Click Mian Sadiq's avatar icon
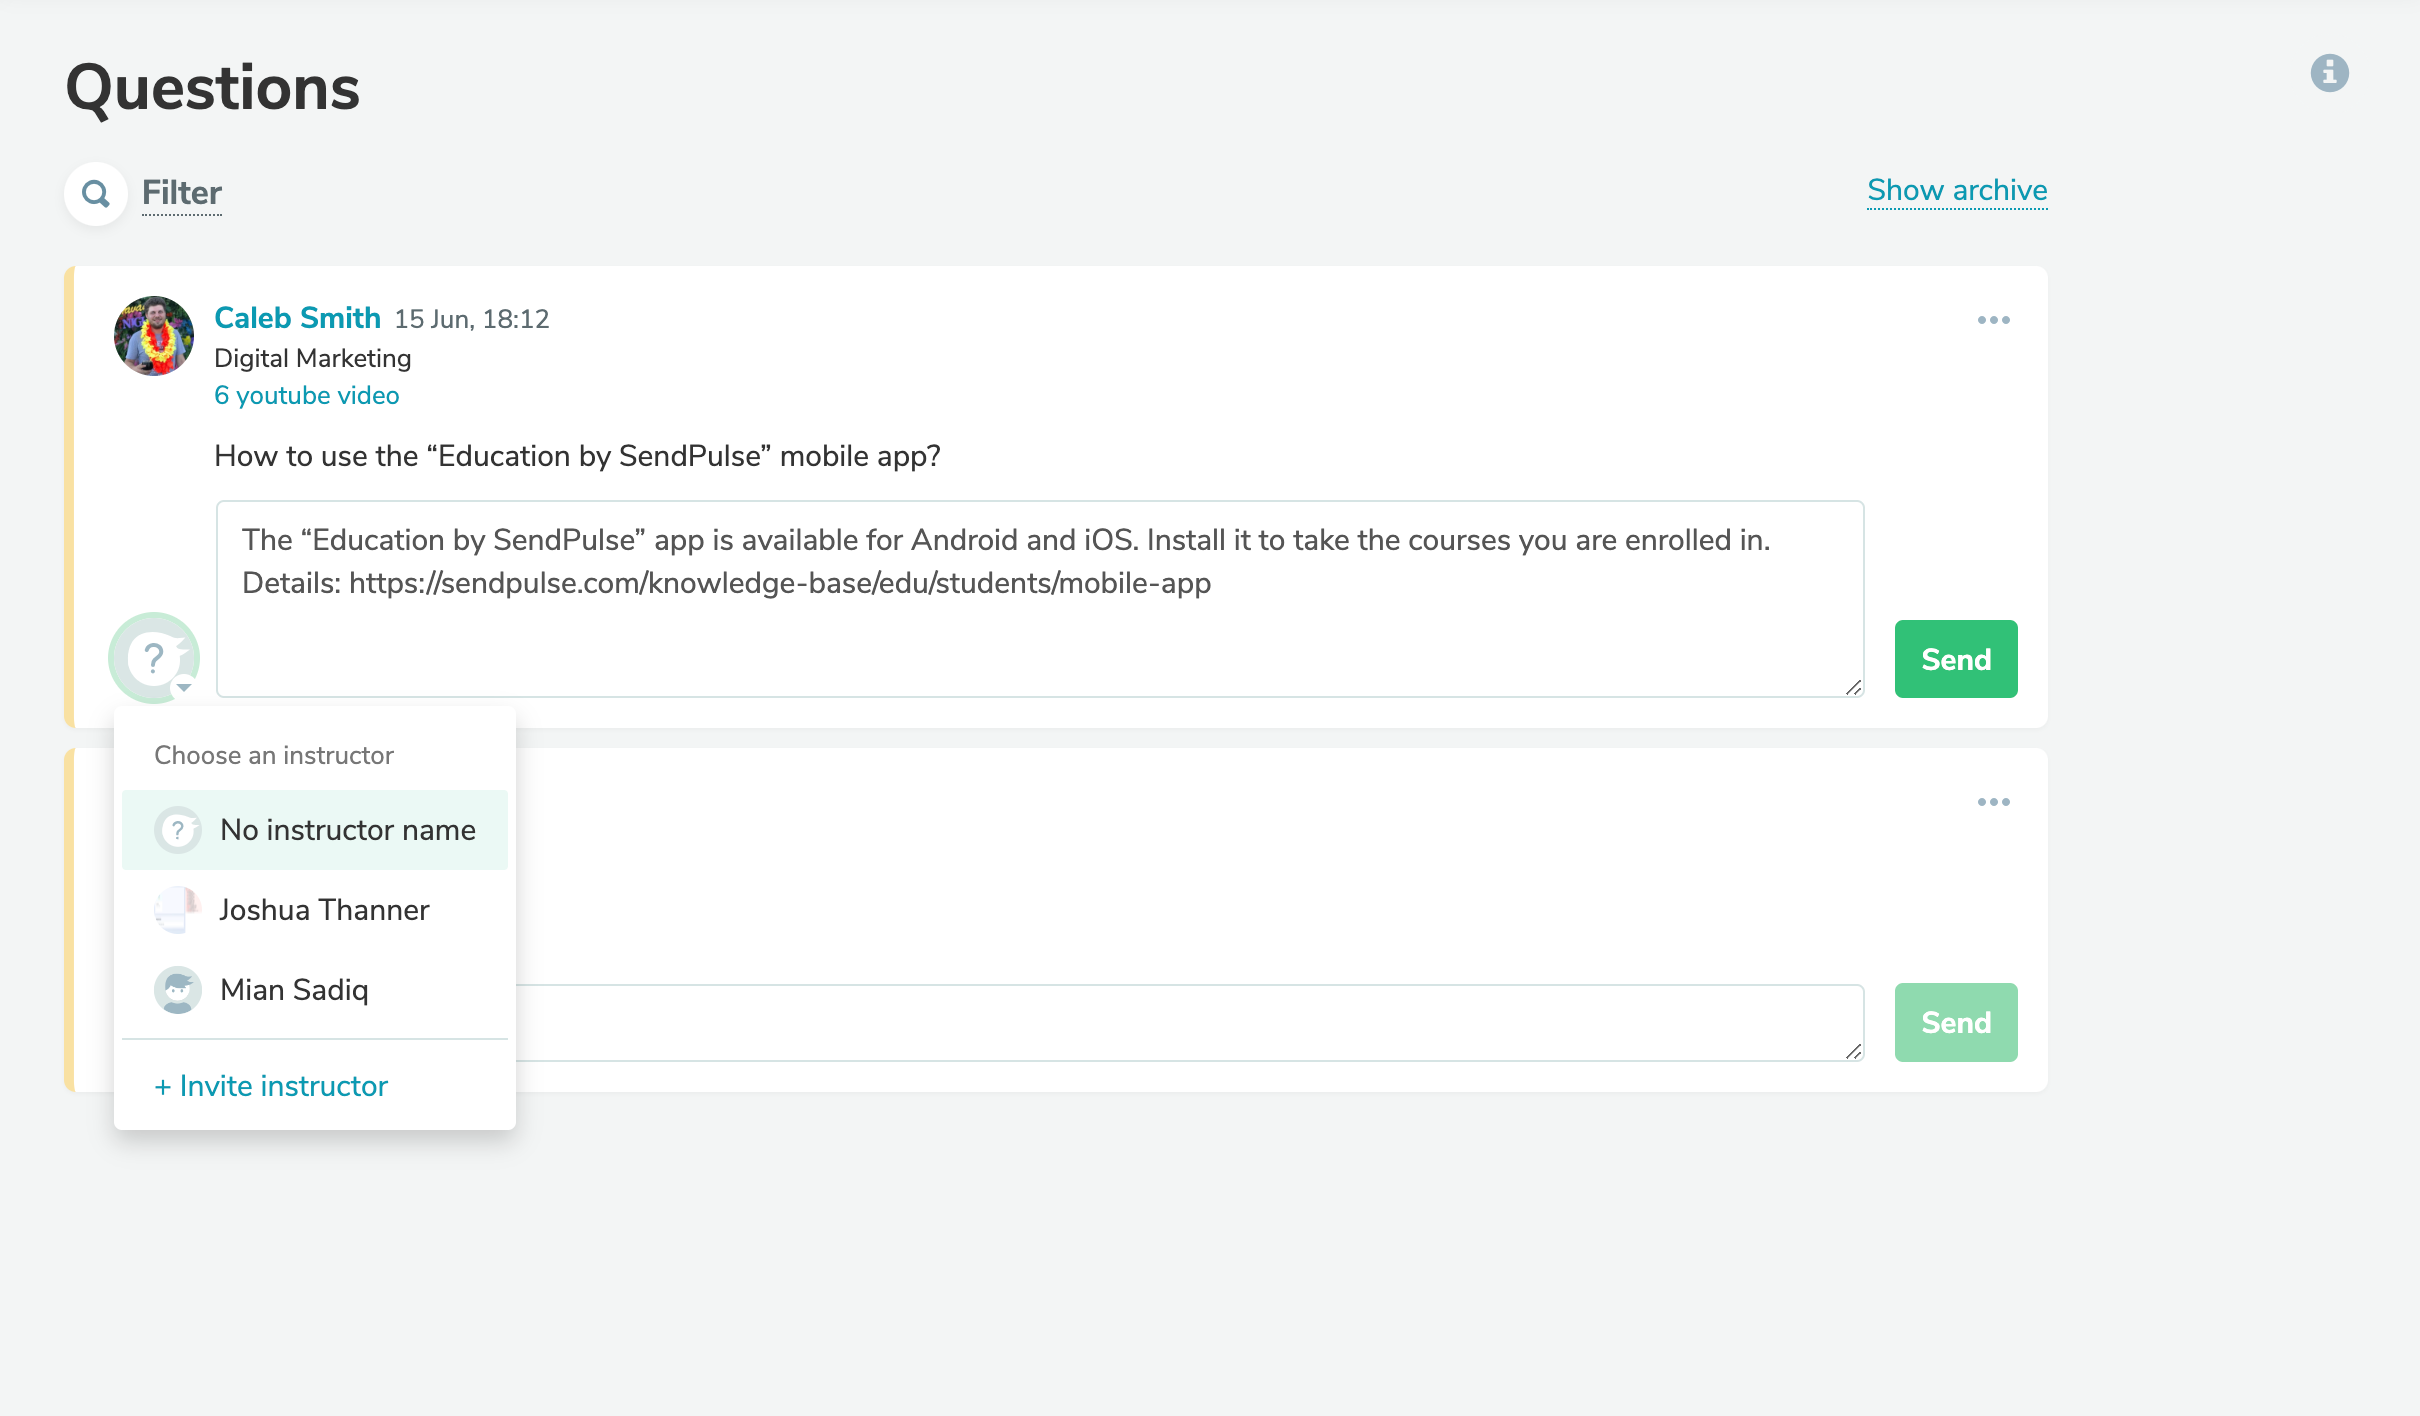 click(x=178, y=990)
